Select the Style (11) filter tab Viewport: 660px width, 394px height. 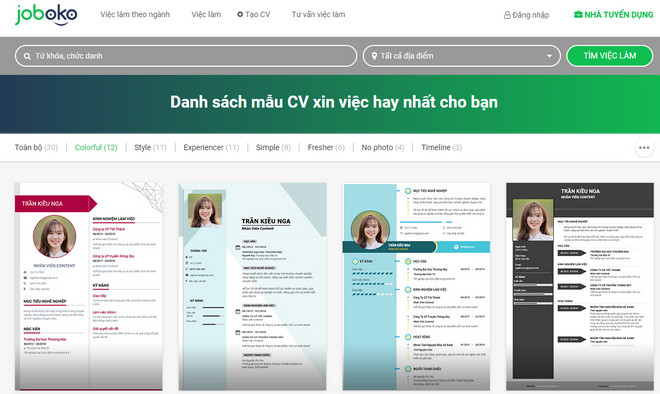click(150, 147)
